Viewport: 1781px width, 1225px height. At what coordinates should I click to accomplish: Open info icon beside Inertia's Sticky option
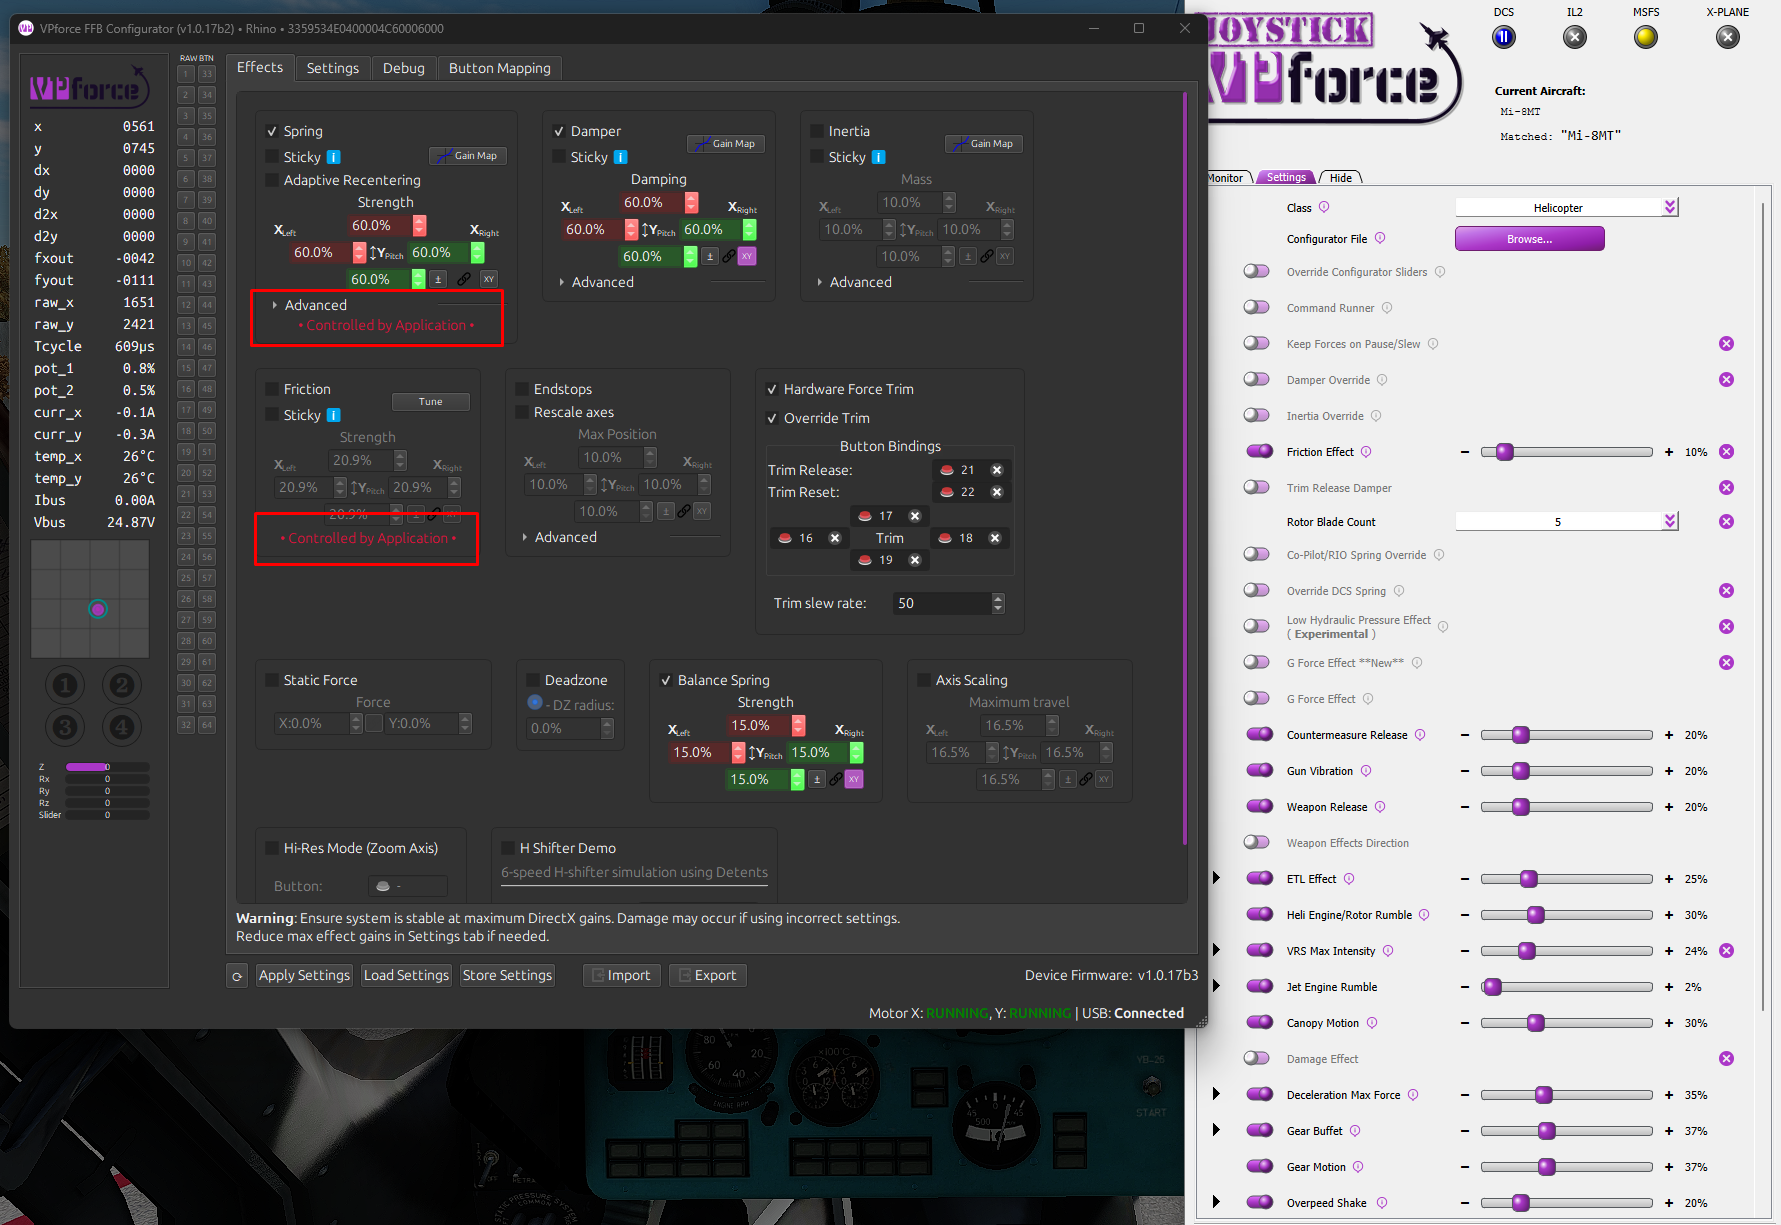click(879, 157)
